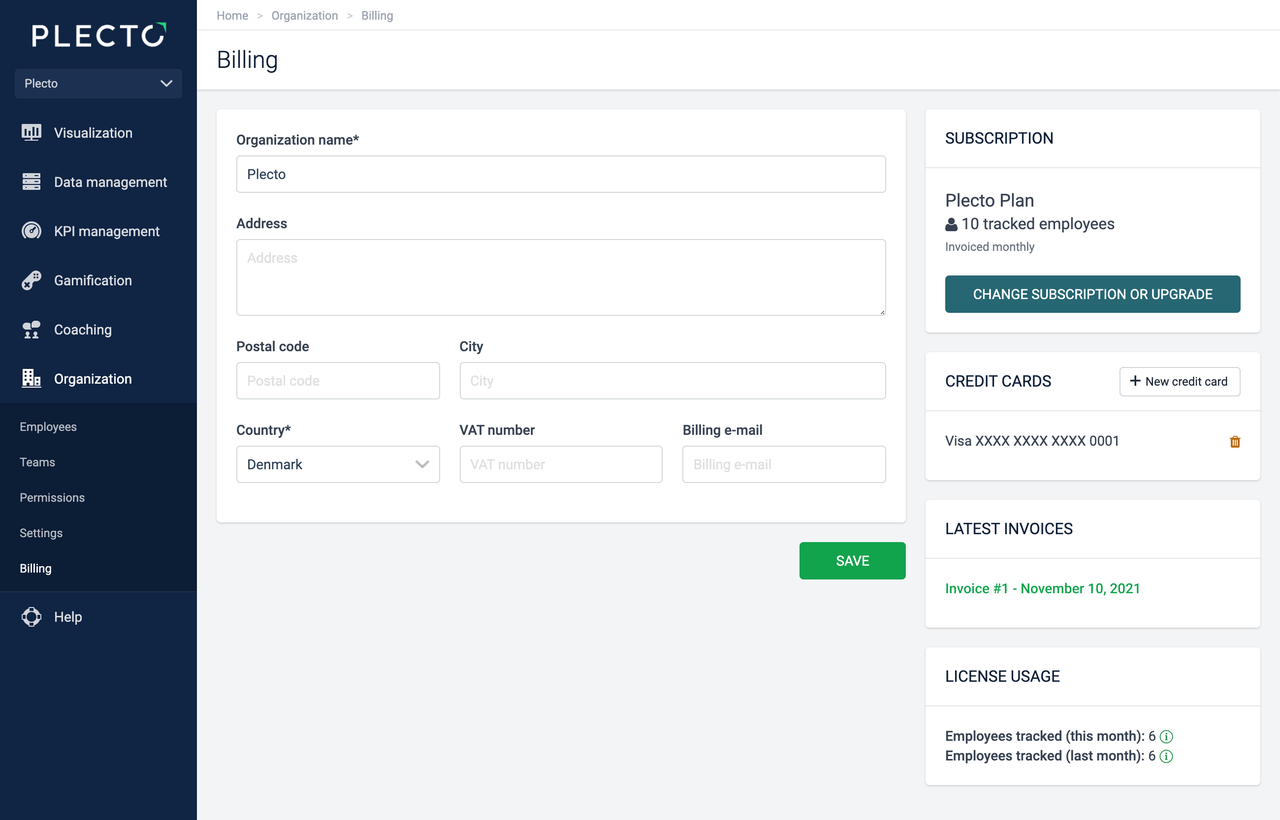Click the Visualization chart icon in sidebar
The height and width of the screenshot is (820, 1280).
[x=31, y=133]
